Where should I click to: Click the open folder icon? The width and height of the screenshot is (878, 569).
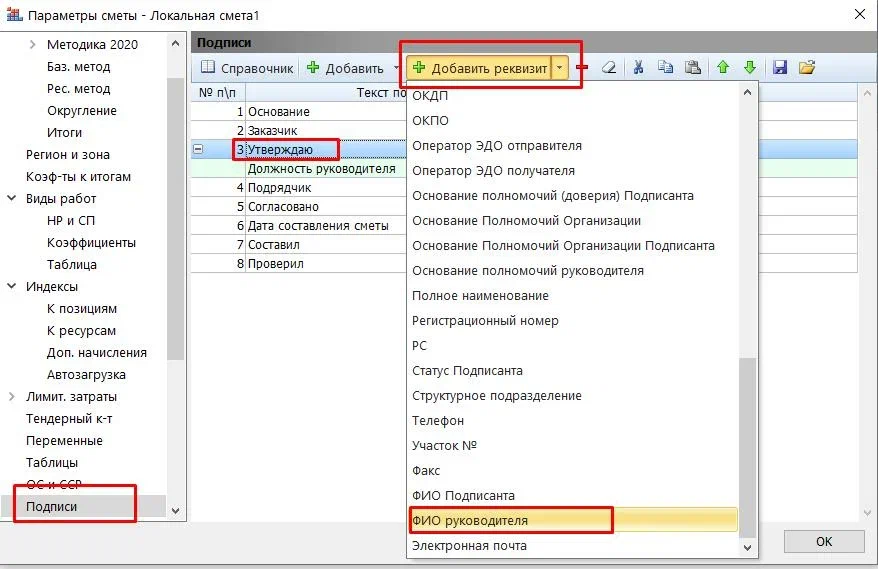pos(807,68)
